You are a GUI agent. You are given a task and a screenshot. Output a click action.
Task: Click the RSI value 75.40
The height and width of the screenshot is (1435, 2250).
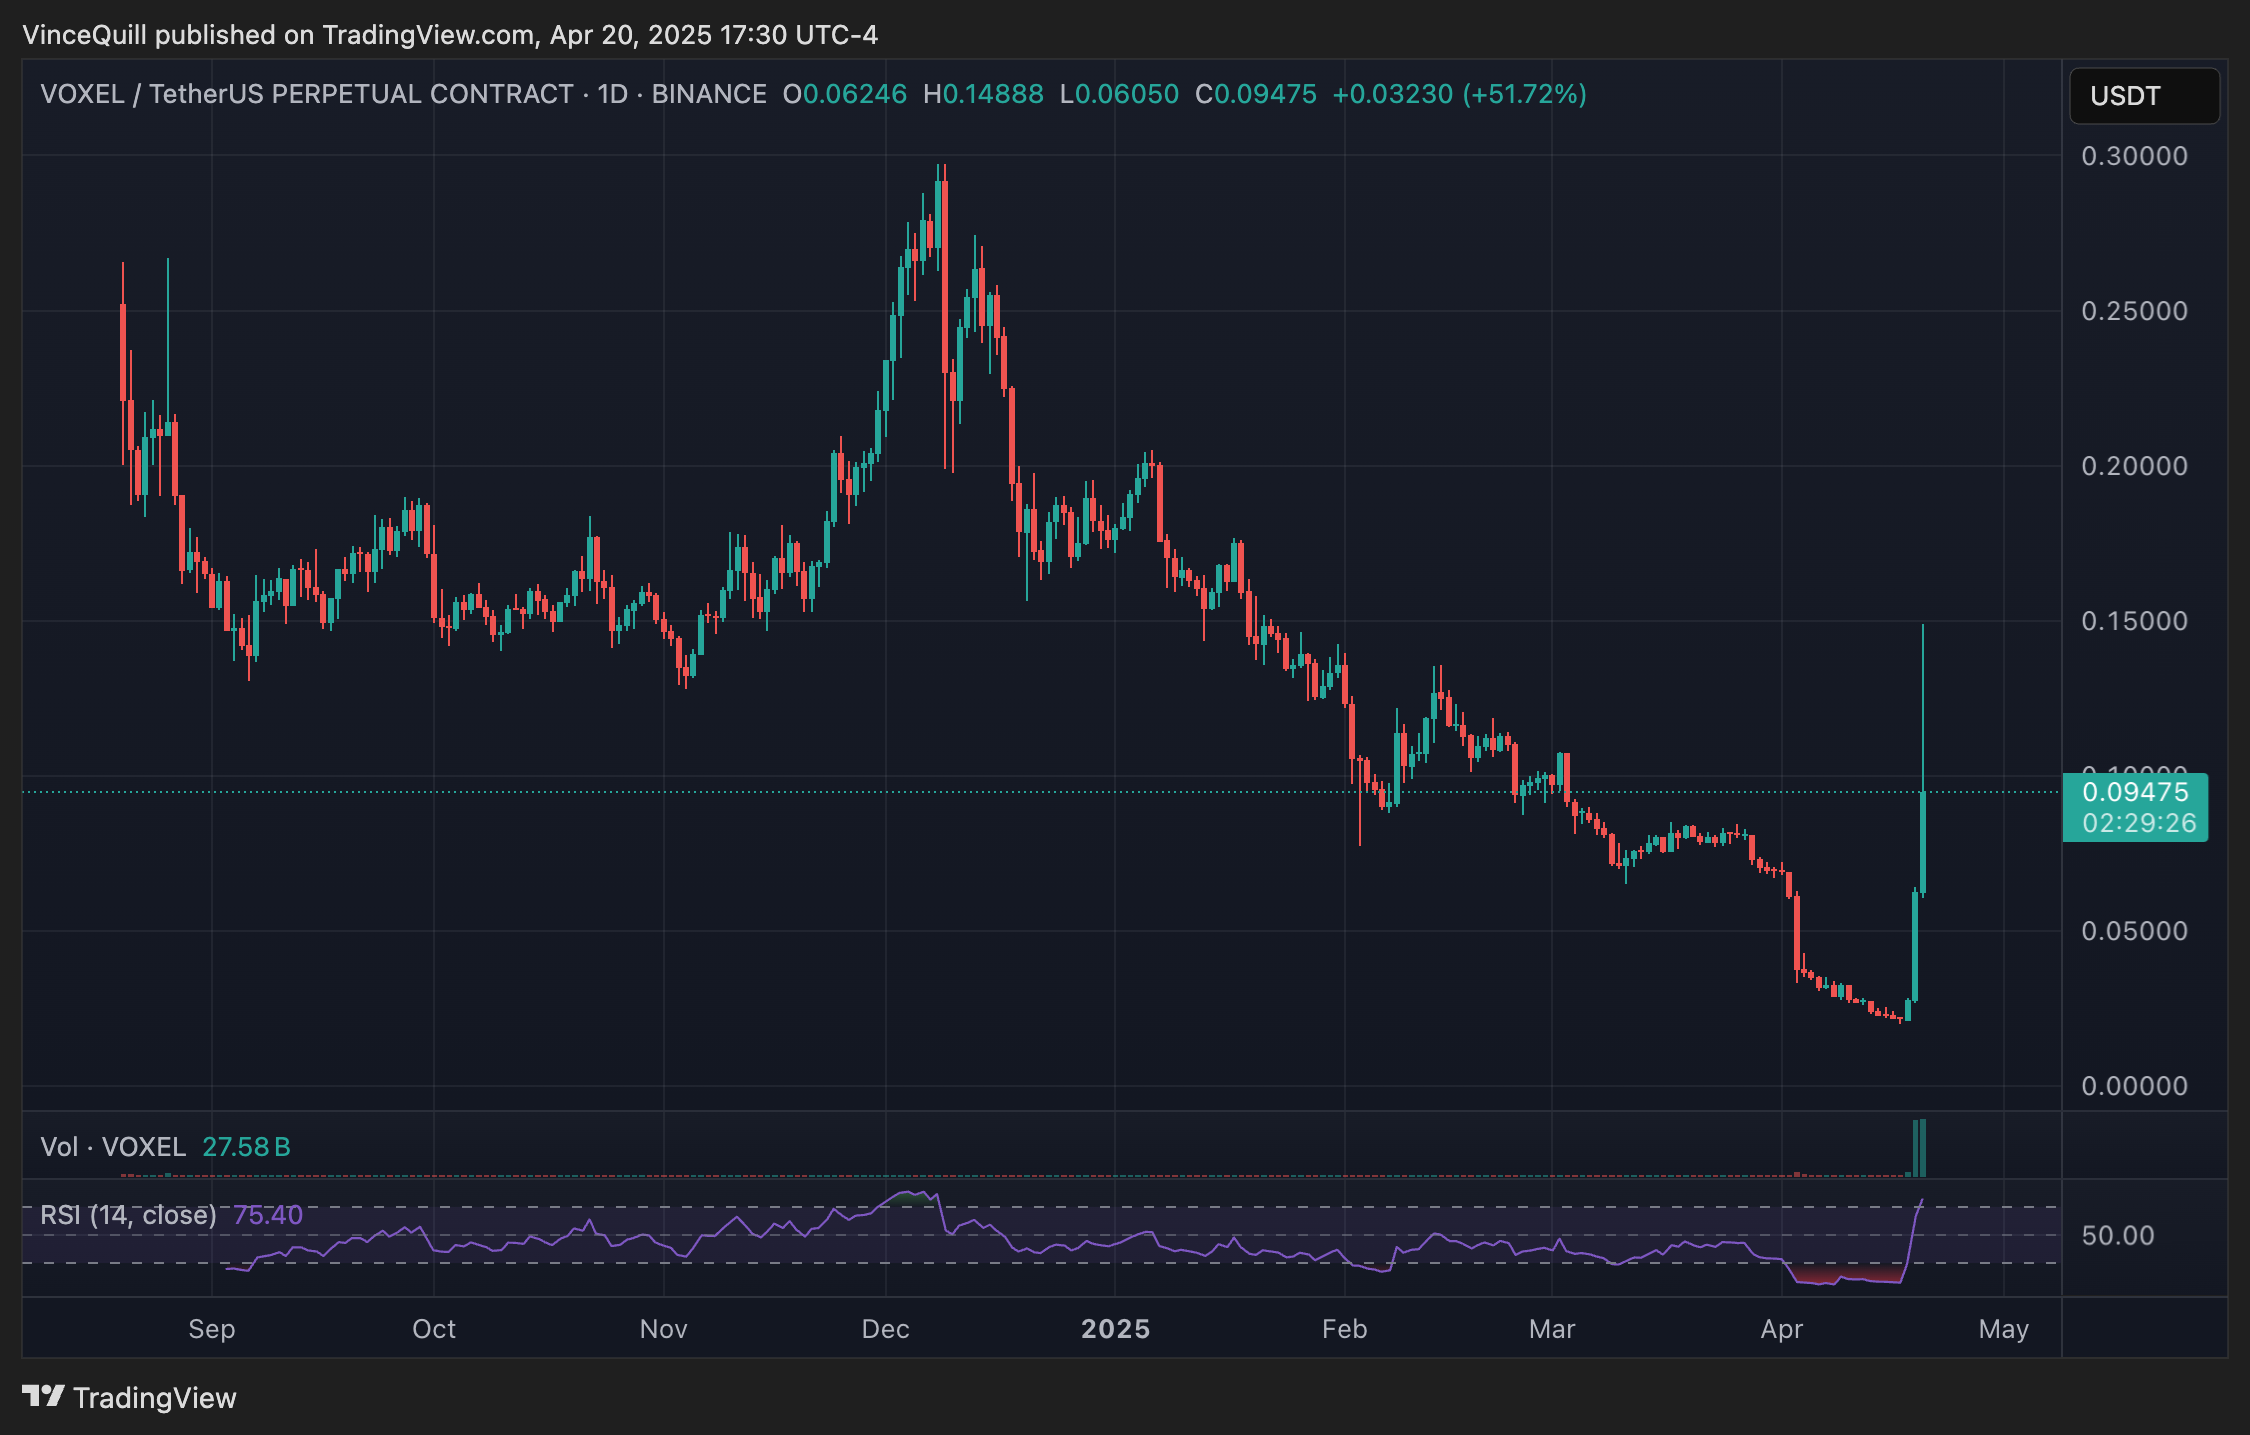click(267, 1214)
